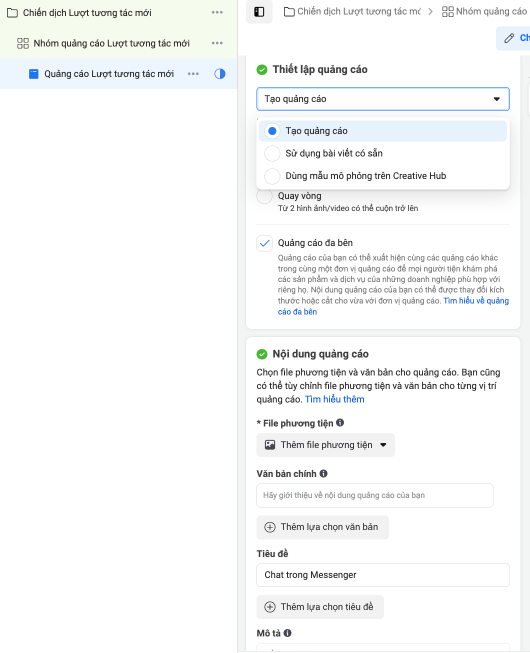Select the Tạo quảng cáo radio option
The width and height of the screenshot is (530, 653).
click(x=272, y=131)
